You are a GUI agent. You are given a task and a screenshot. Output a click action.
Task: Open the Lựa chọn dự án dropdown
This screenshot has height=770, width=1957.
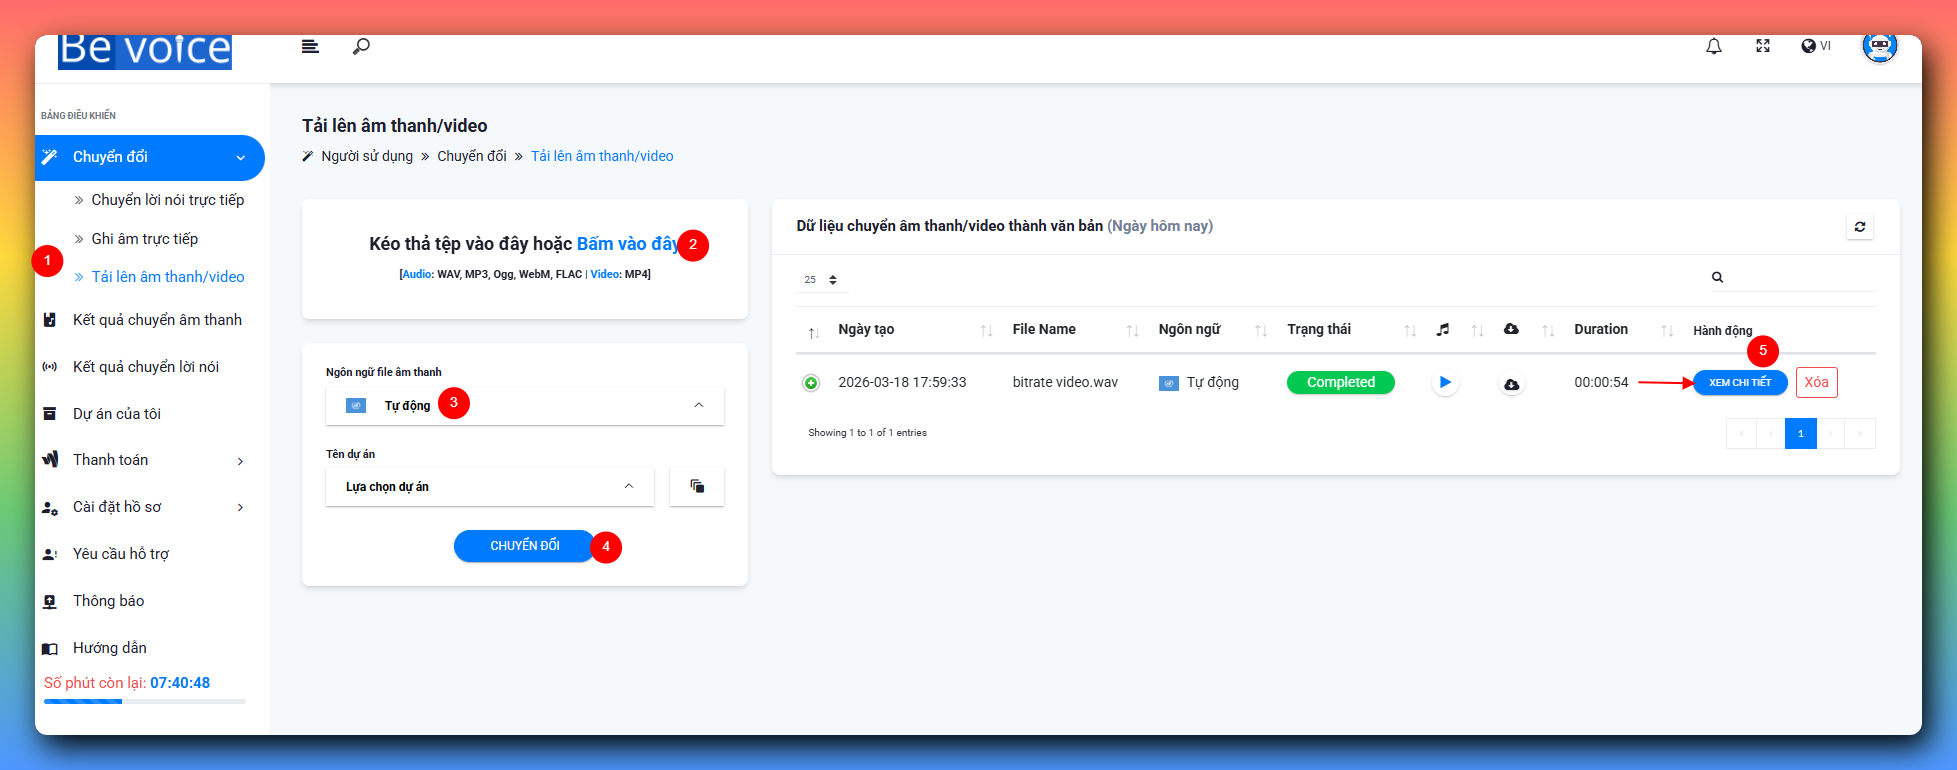(x=489, y=487)
